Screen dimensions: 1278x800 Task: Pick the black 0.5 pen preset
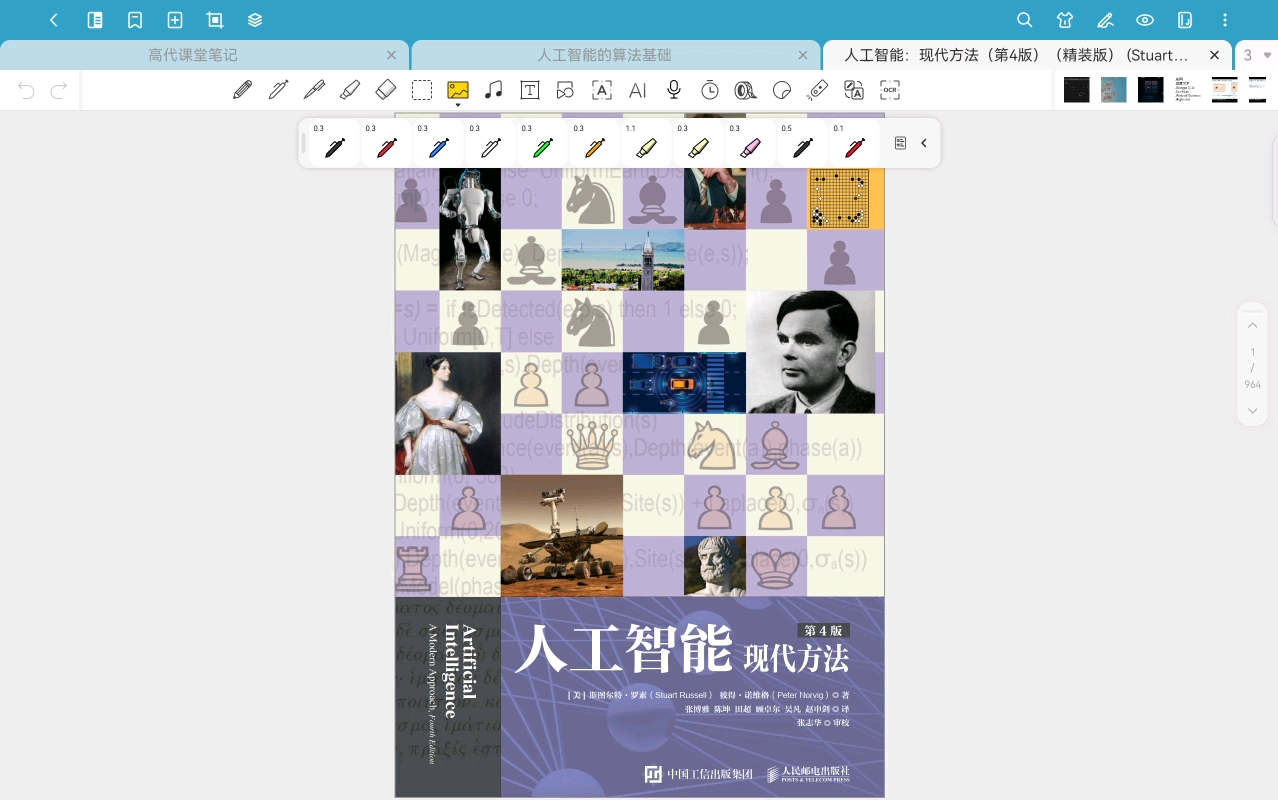pyautogui.click(x=802, y=143)
